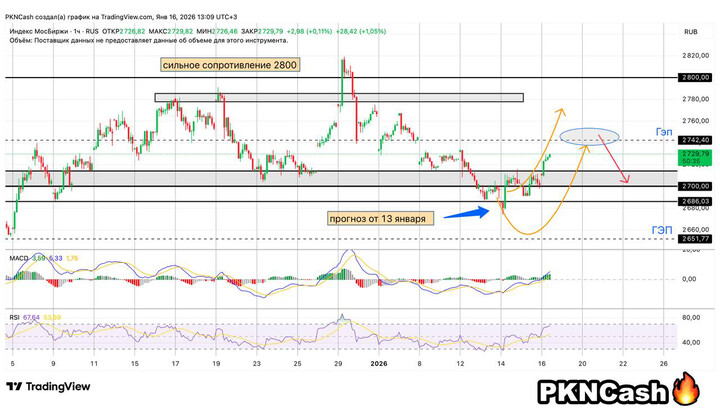Select the 'прогноз от 13 января' text label
720x411 pixels.
click(379, 218)
